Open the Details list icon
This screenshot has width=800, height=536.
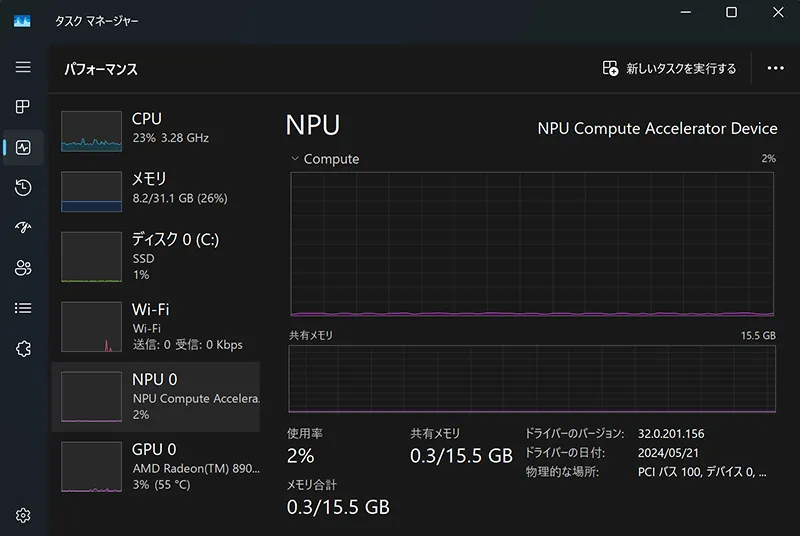pos(23,308)
